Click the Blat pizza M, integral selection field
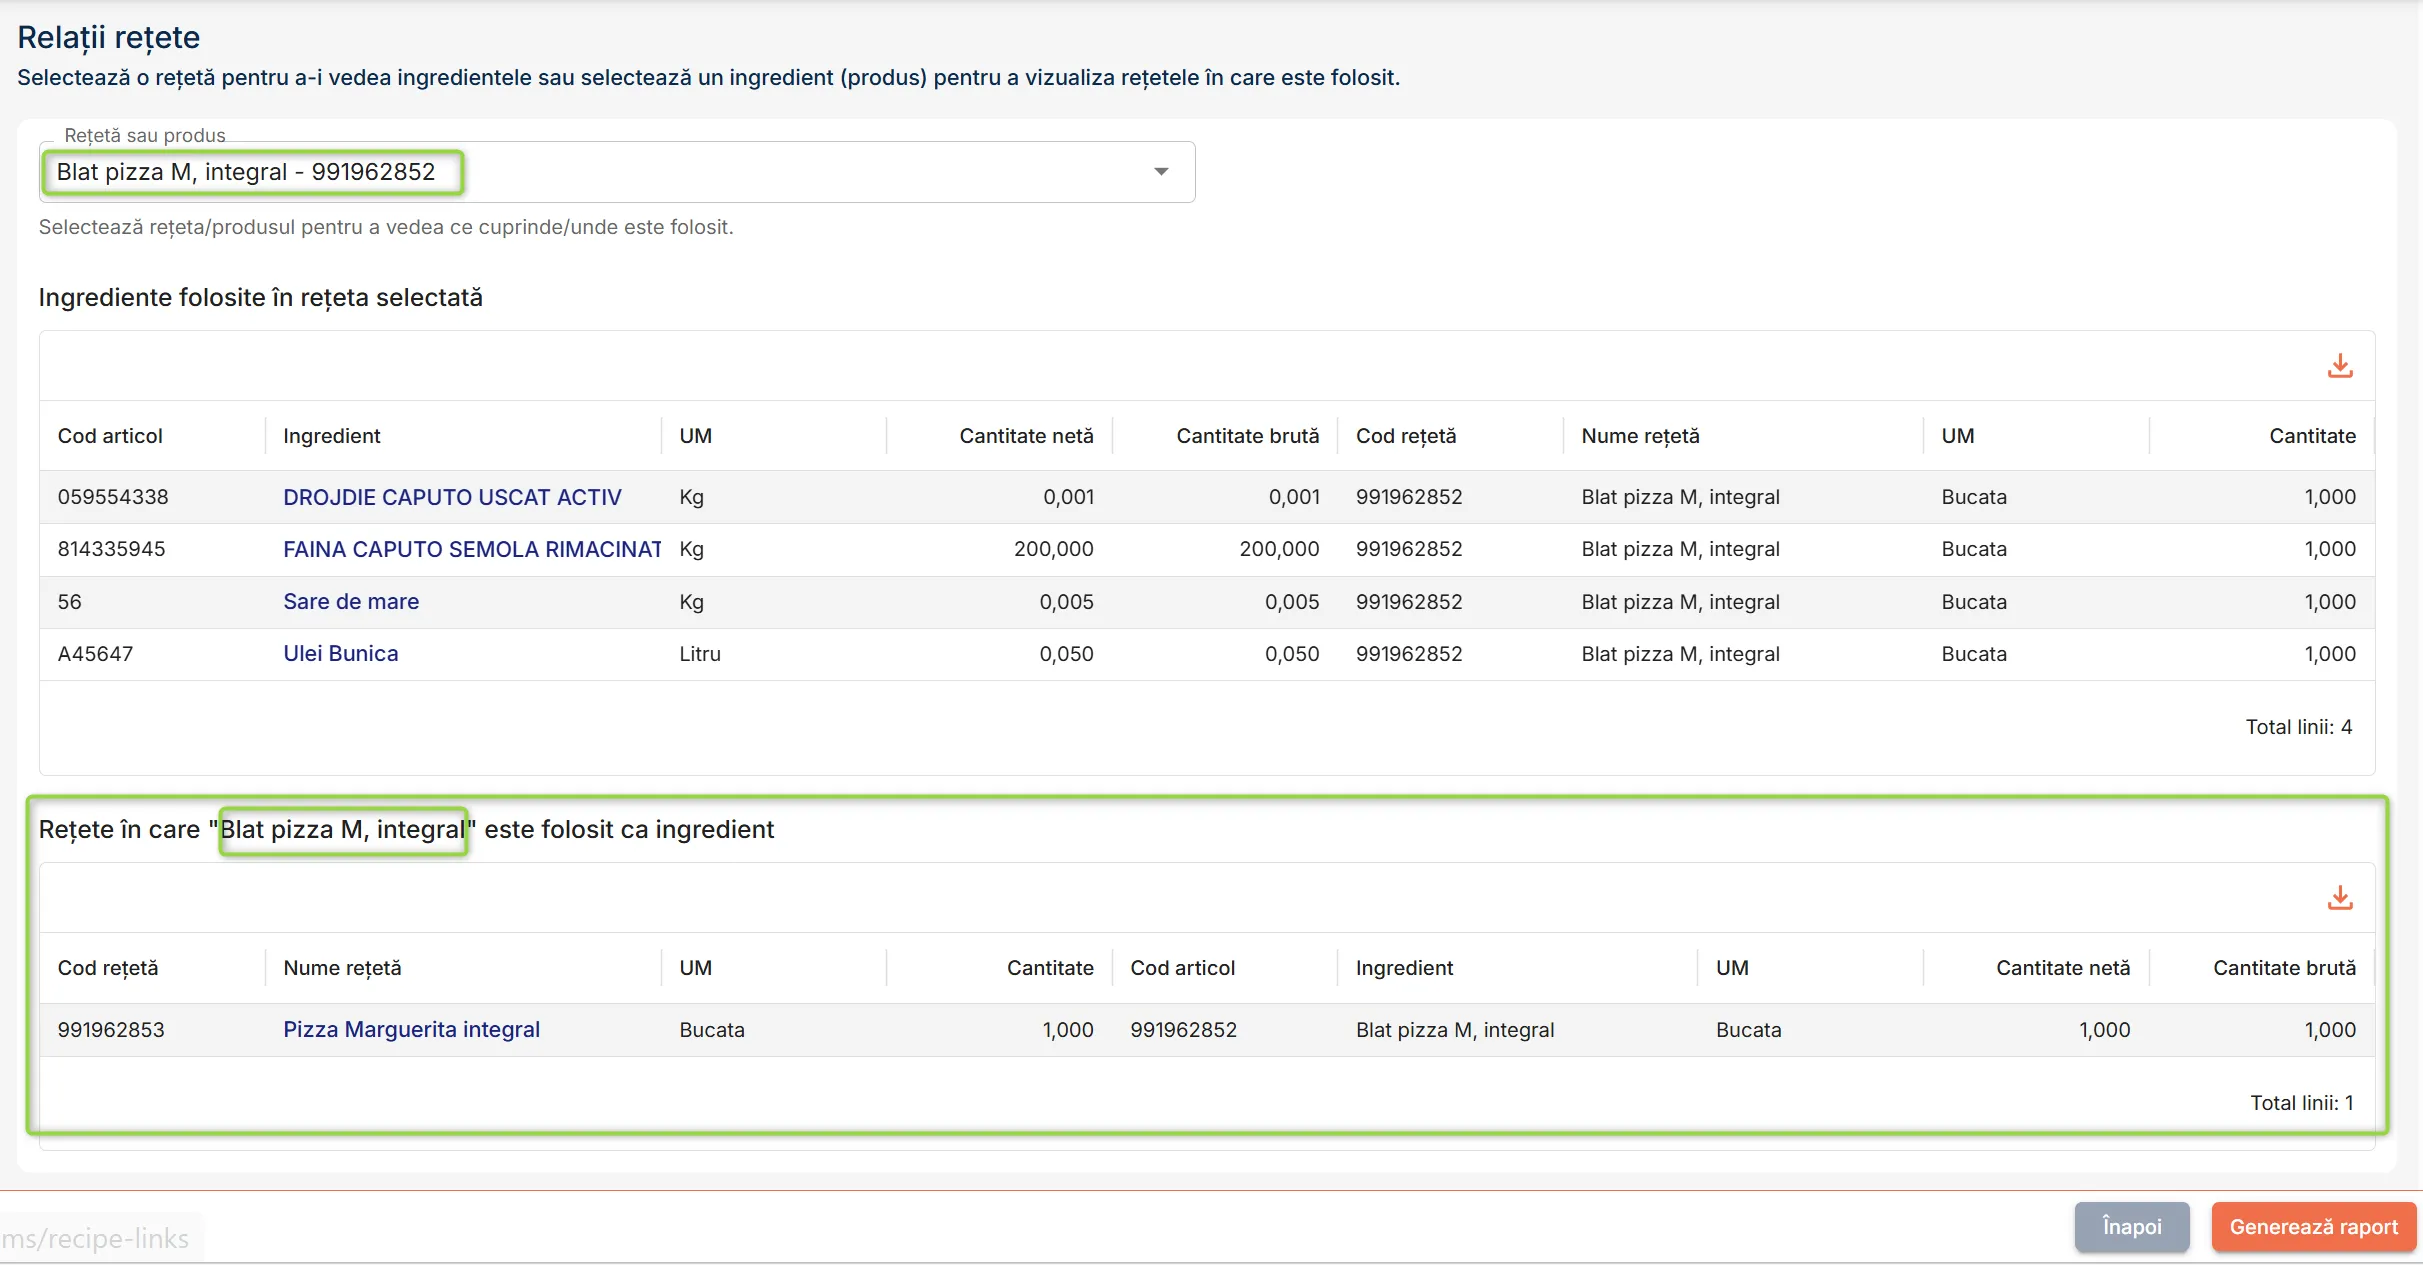The height and width of the screenshot is (1265, 2423). point(617,172)
